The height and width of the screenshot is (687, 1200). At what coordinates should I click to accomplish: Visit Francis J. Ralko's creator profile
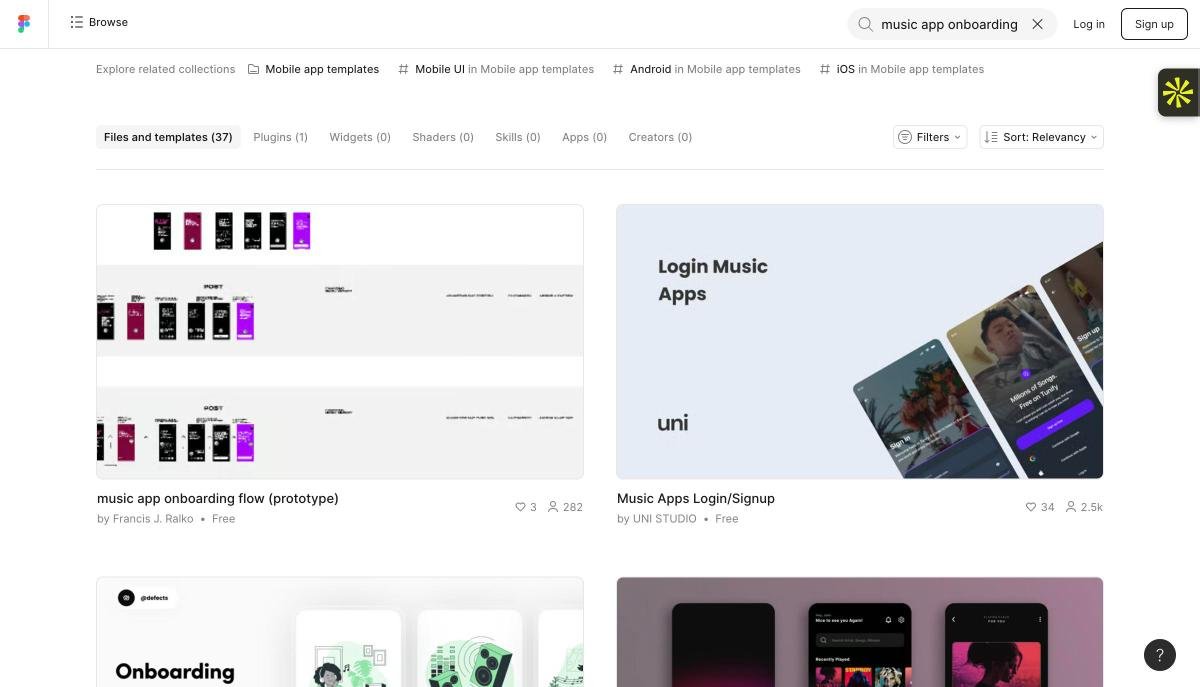click(153, 519)
